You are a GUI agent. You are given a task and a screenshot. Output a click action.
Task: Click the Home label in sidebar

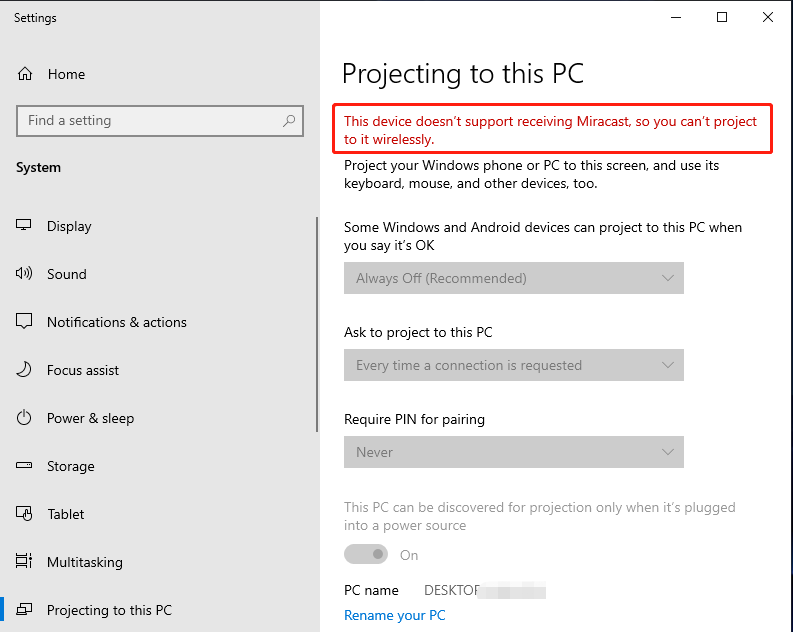click(x=66, y=74)
